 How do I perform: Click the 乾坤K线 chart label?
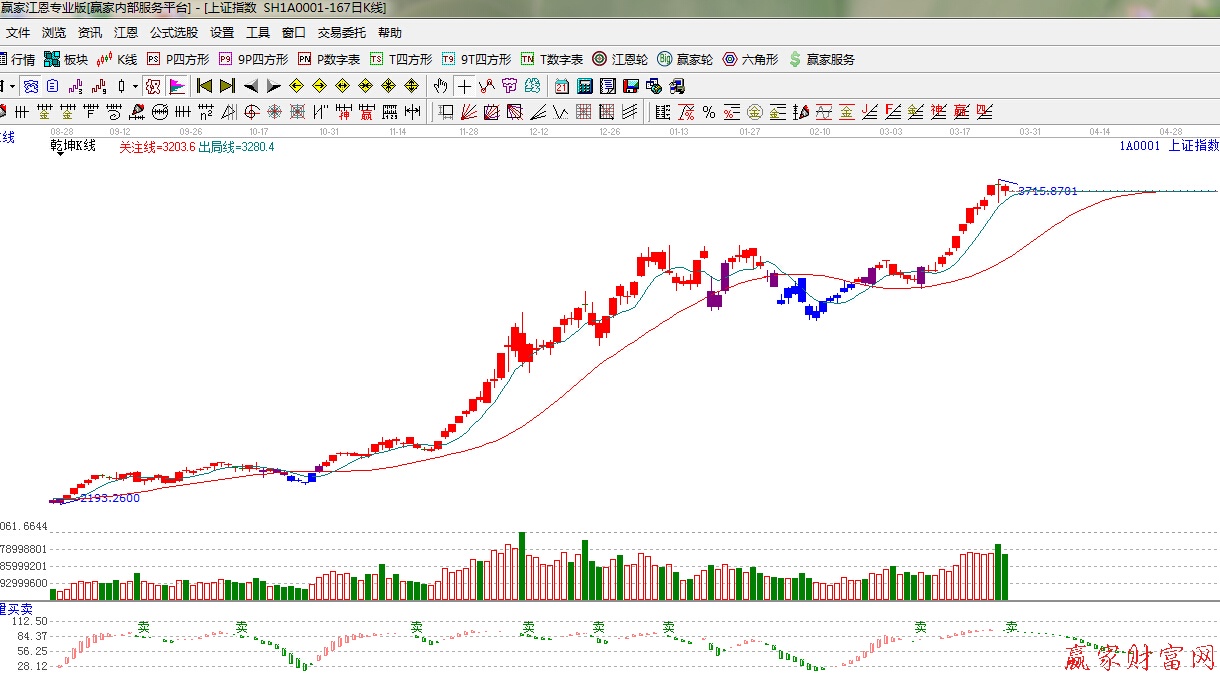[73, 146]
